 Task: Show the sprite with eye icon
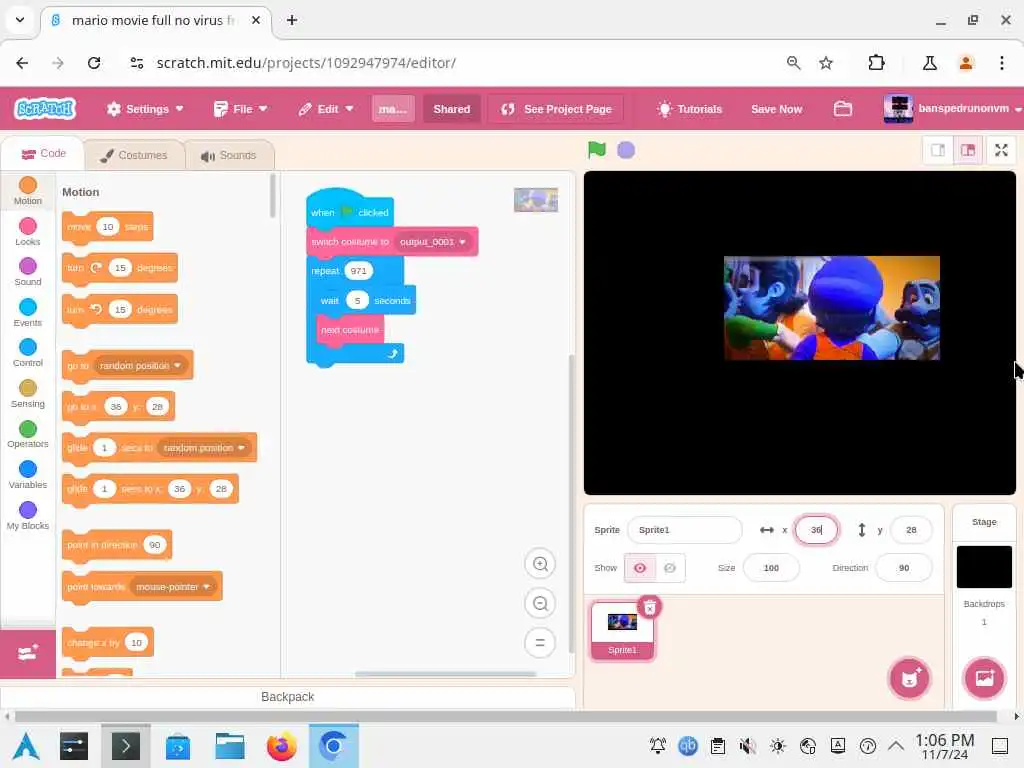[x=640, y=568]
